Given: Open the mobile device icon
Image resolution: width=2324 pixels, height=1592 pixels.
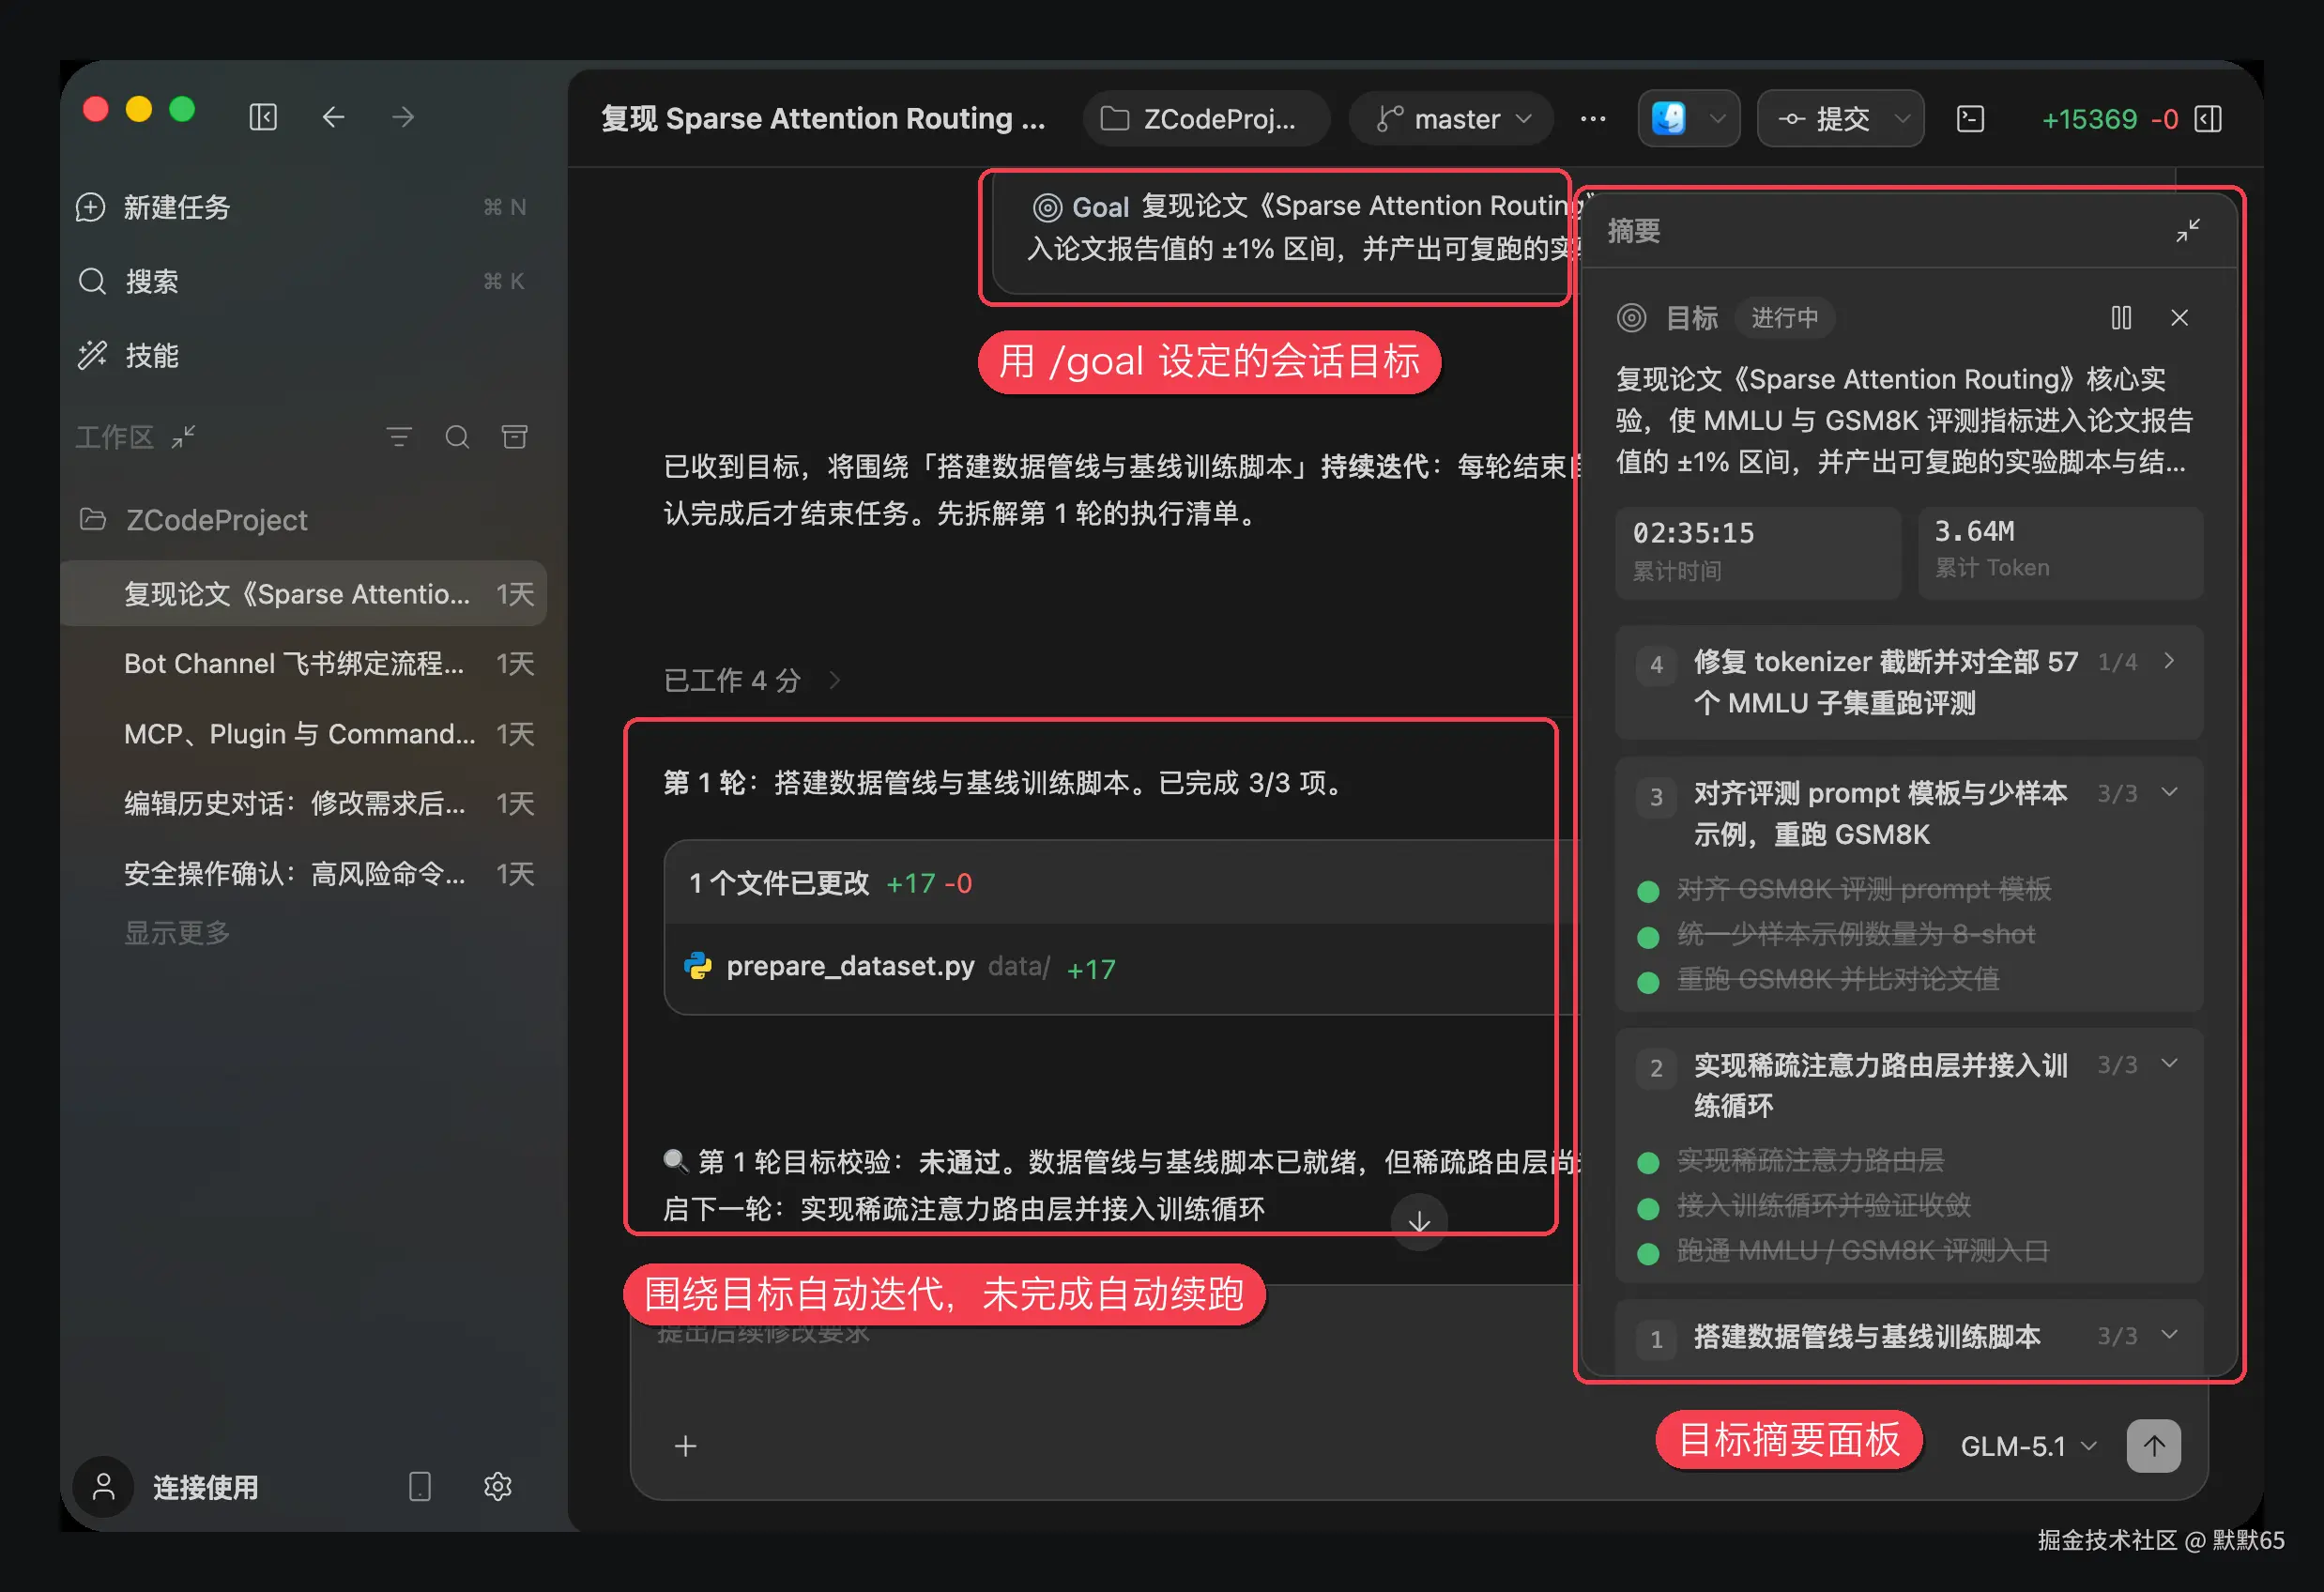Looking at the screenshot, I should click(x=420, y=1487).
